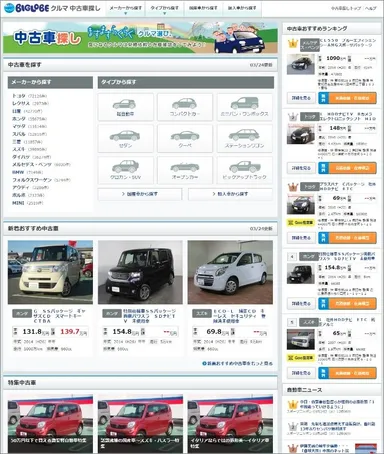Image resolution: width=384 pixels, height=454 pixels.
Task: Click the orange estimate button for the first-ranked car
Action: [347, 98]
